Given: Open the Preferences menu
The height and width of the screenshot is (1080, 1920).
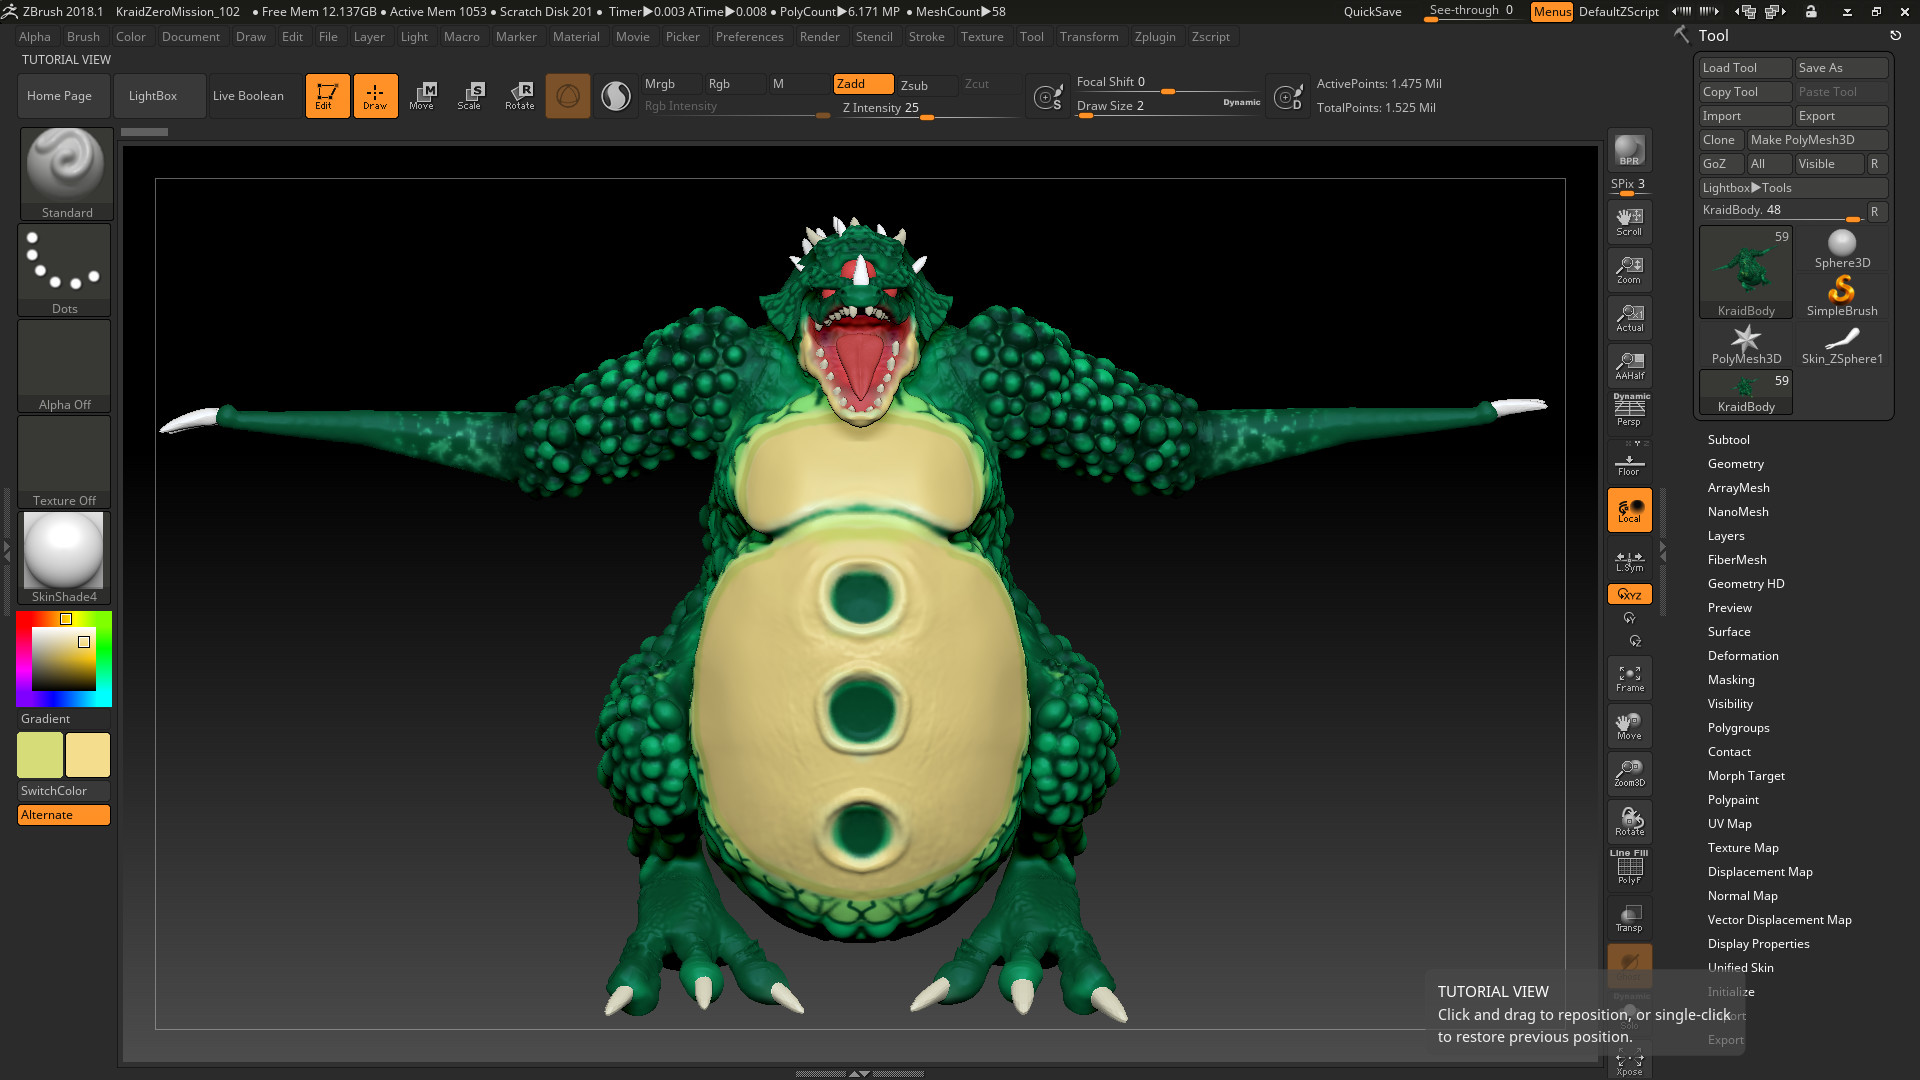Looking at the screenshot, I should click(x=749, y=37).
